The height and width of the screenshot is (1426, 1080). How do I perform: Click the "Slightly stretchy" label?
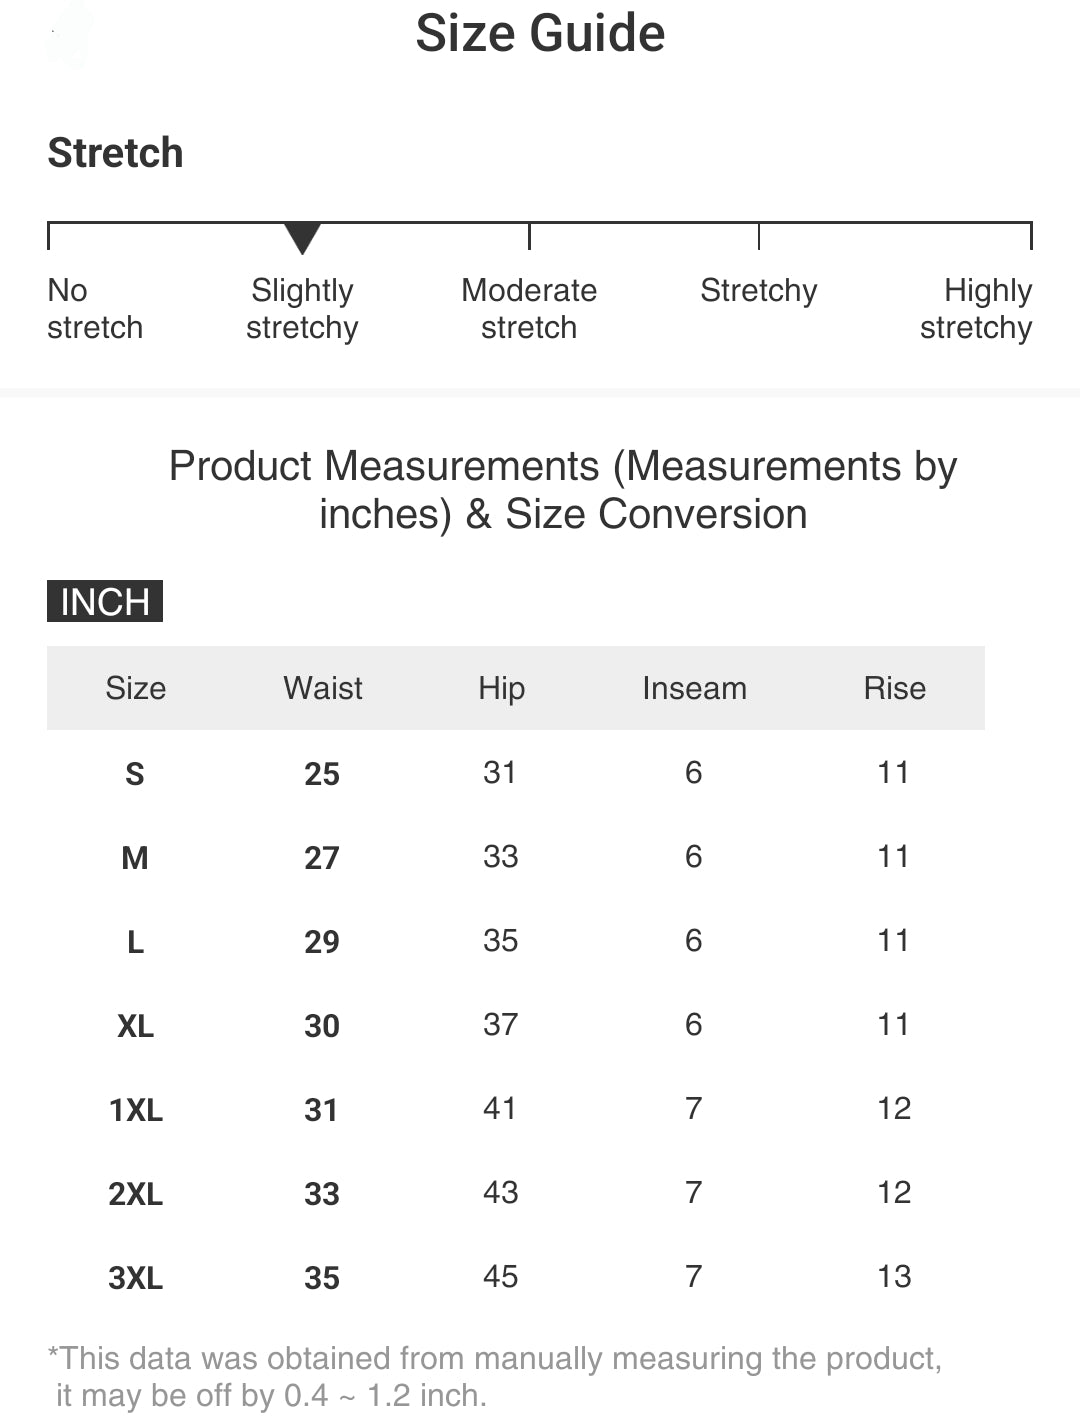[x=302, y=309]
